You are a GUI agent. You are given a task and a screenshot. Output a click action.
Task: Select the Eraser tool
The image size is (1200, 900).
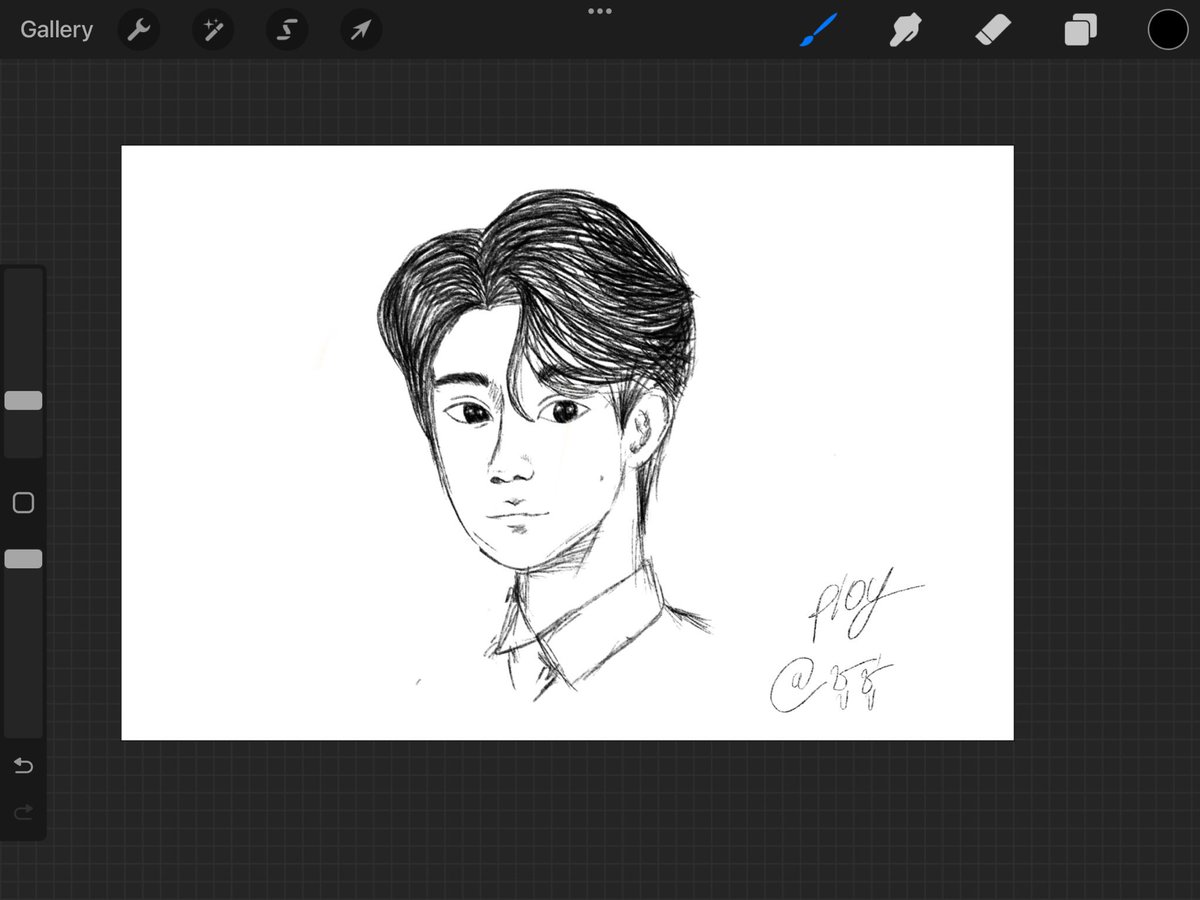(x=993, y=30)
